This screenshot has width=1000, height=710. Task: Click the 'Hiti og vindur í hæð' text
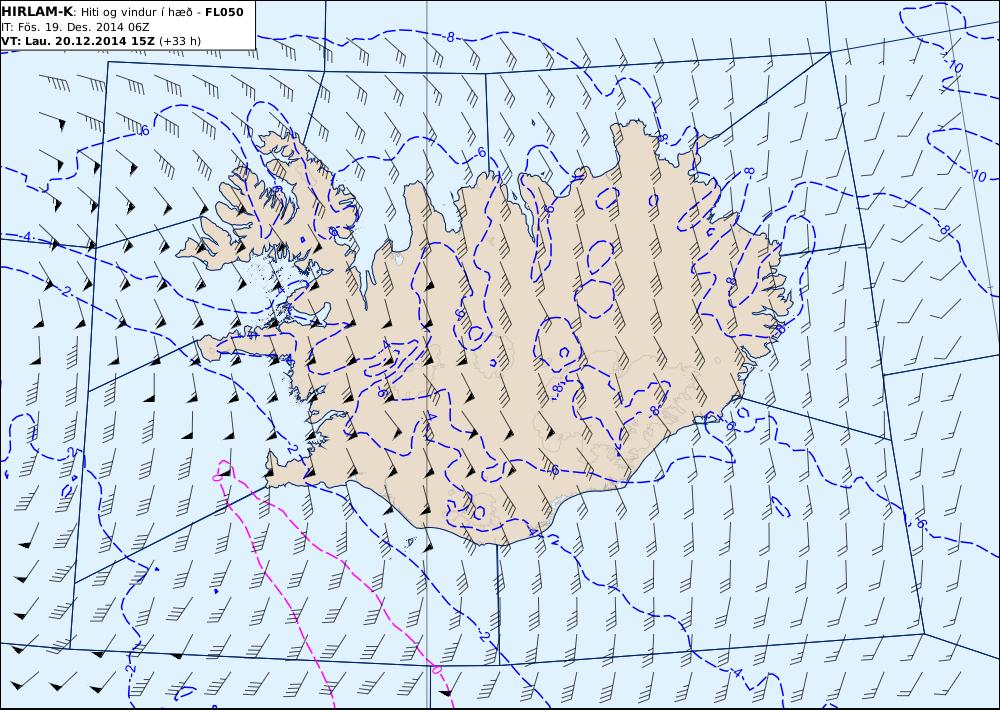136,13
